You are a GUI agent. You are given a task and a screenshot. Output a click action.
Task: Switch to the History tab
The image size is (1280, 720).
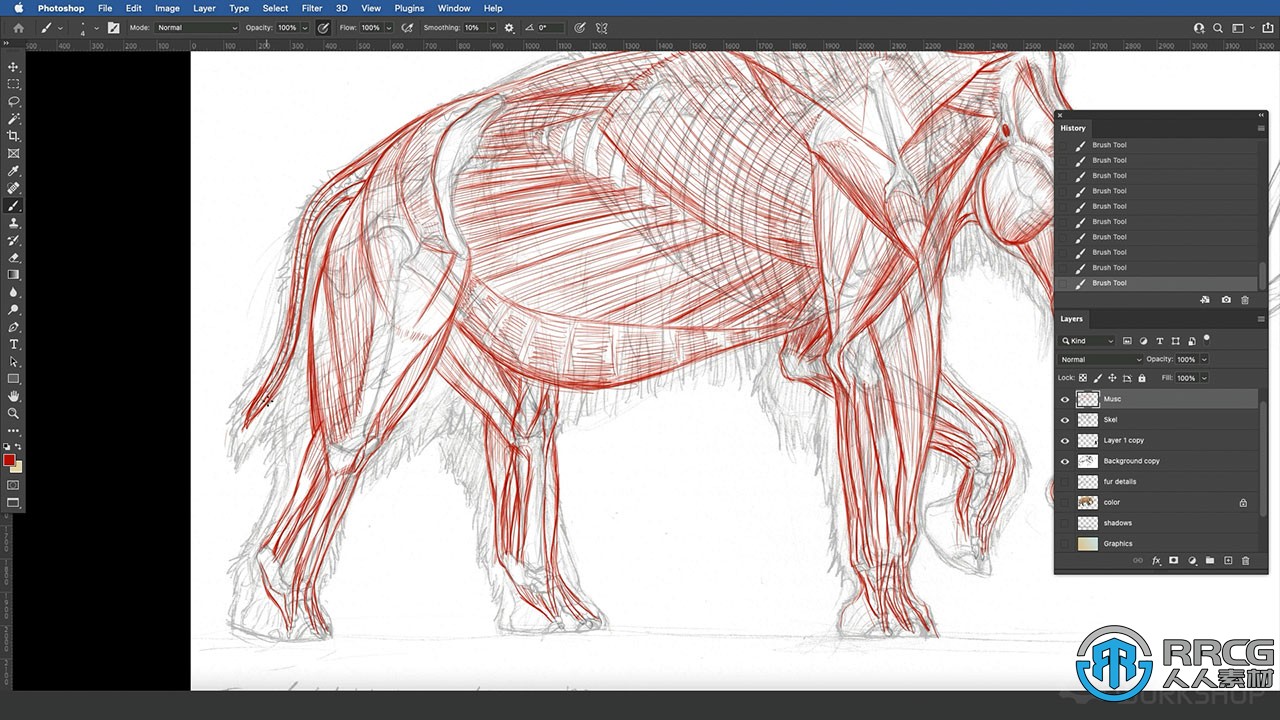(1073, 128)
